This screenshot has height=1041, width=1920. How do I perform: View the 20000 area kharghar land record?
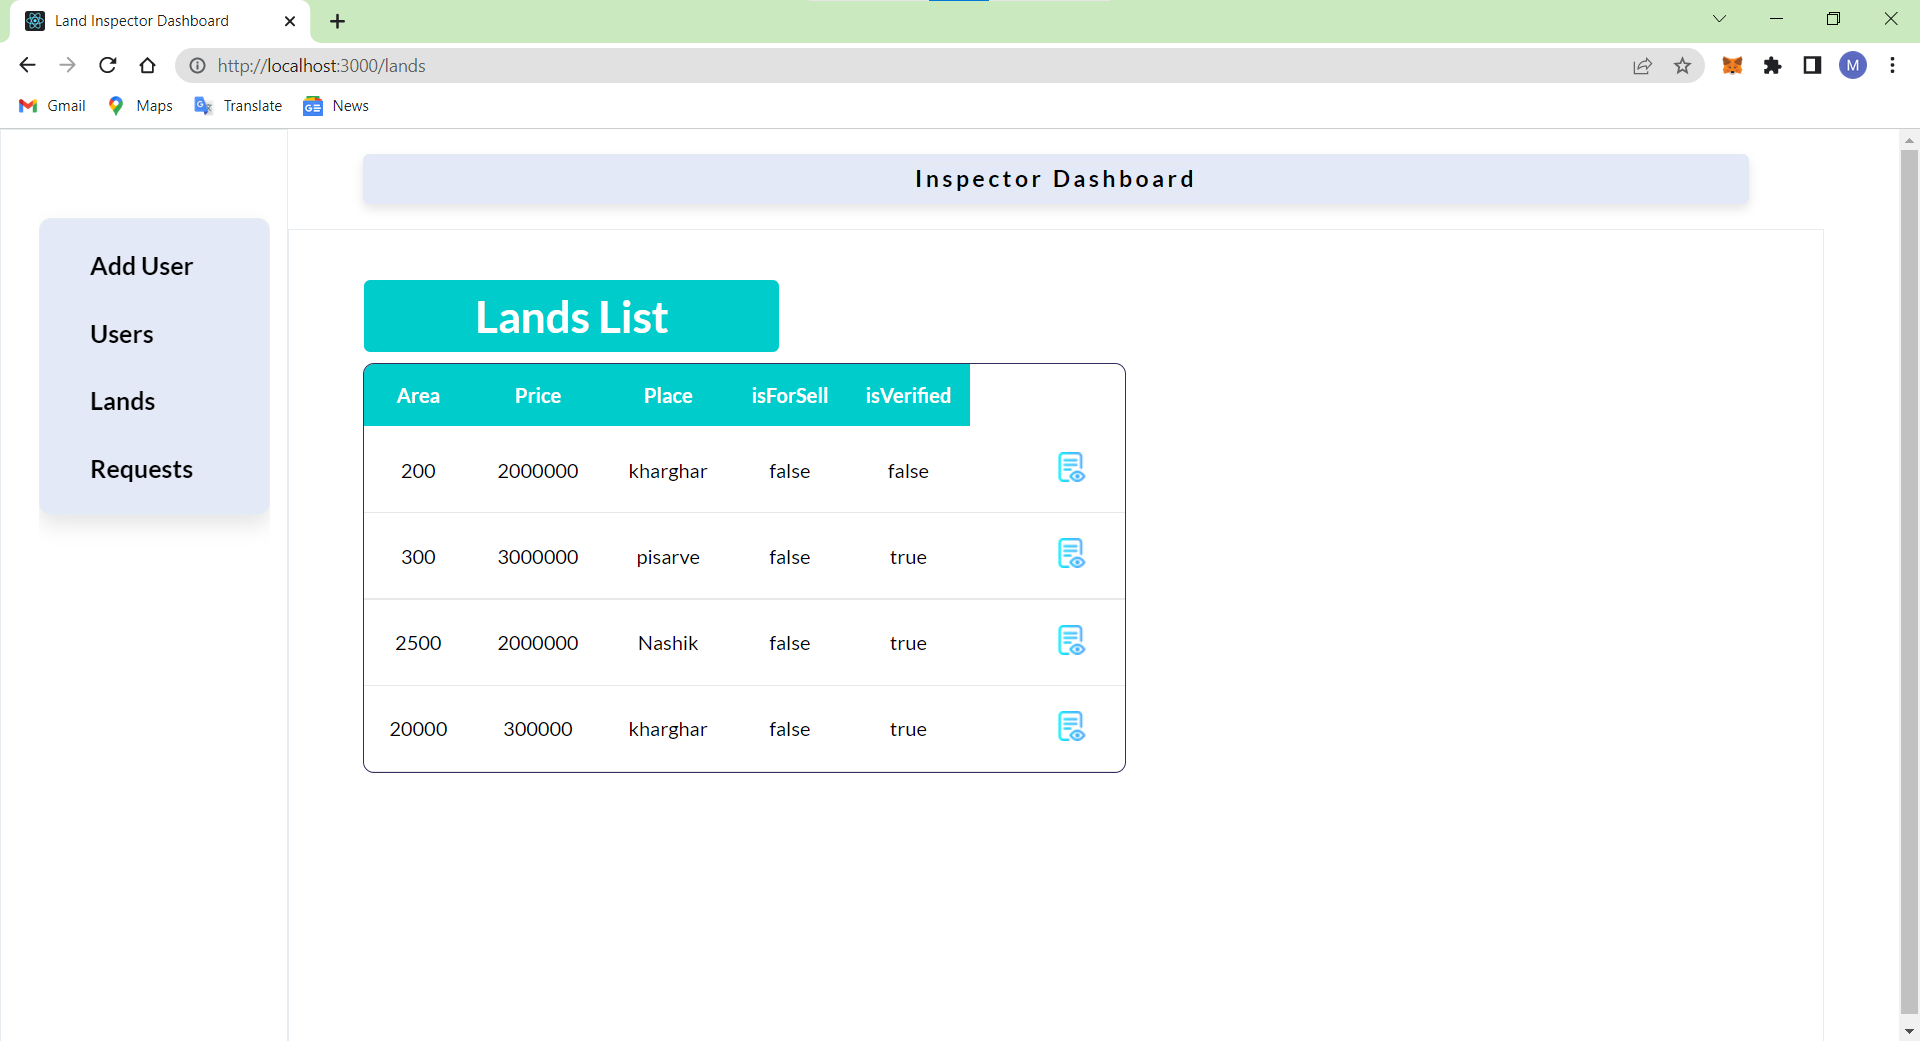(1071, 727)
